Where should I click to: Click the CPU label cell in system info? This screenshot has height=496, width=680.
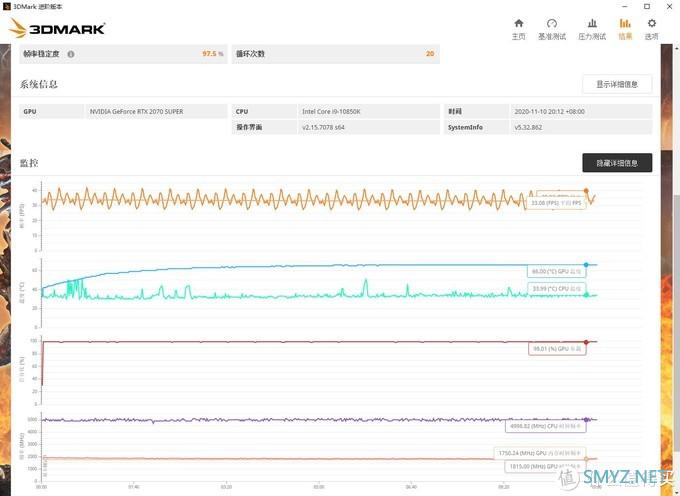264,111
